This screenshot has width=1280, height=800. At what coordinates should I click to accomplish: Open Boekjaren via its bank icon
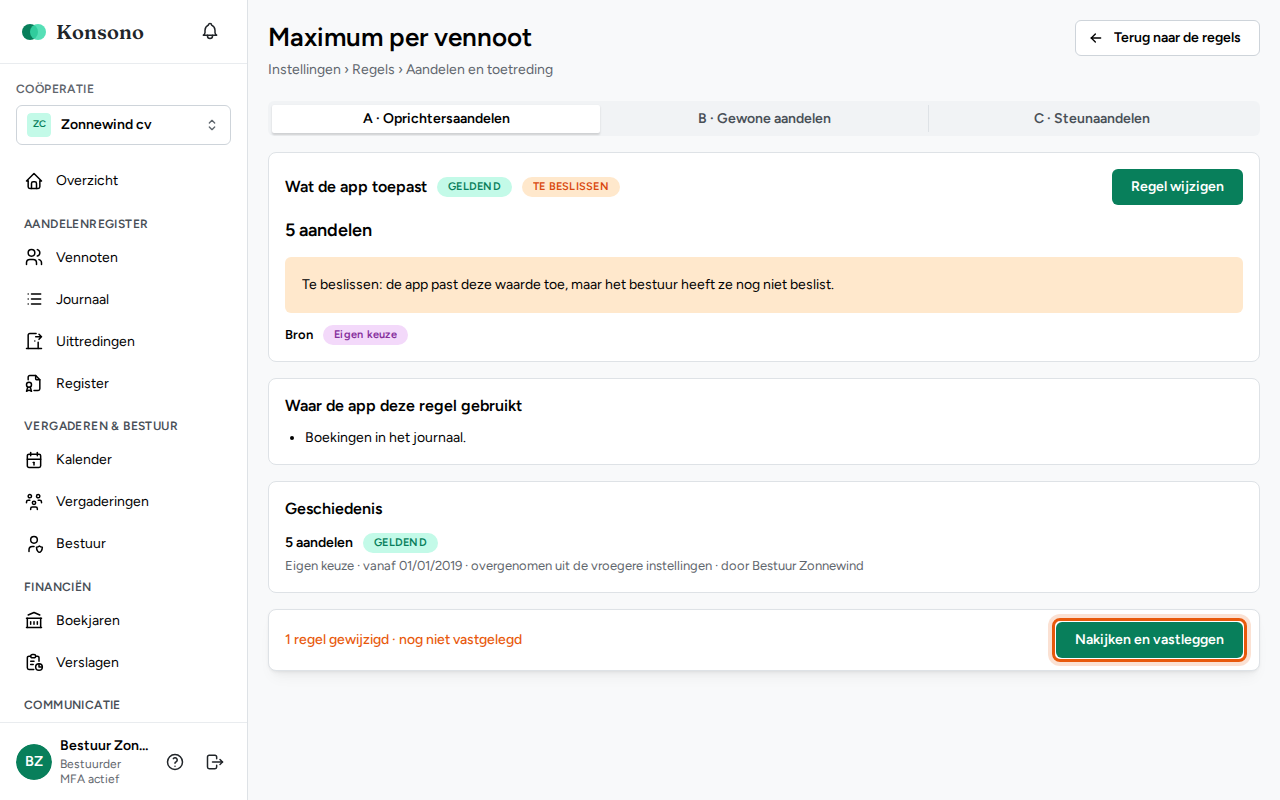coord(34,621)
